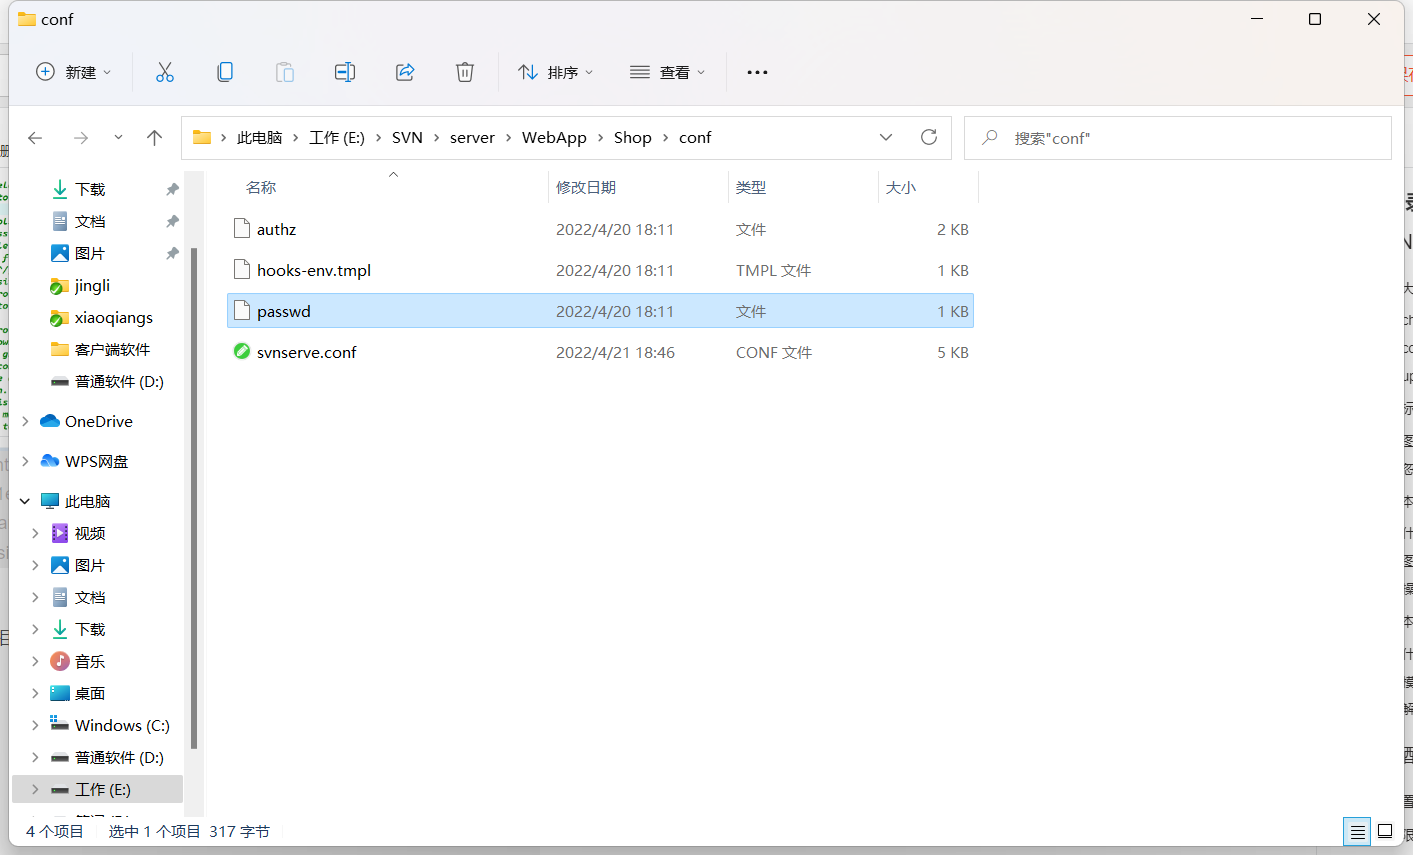Open 客户端软件 folder in sidebar

point(112,349)
